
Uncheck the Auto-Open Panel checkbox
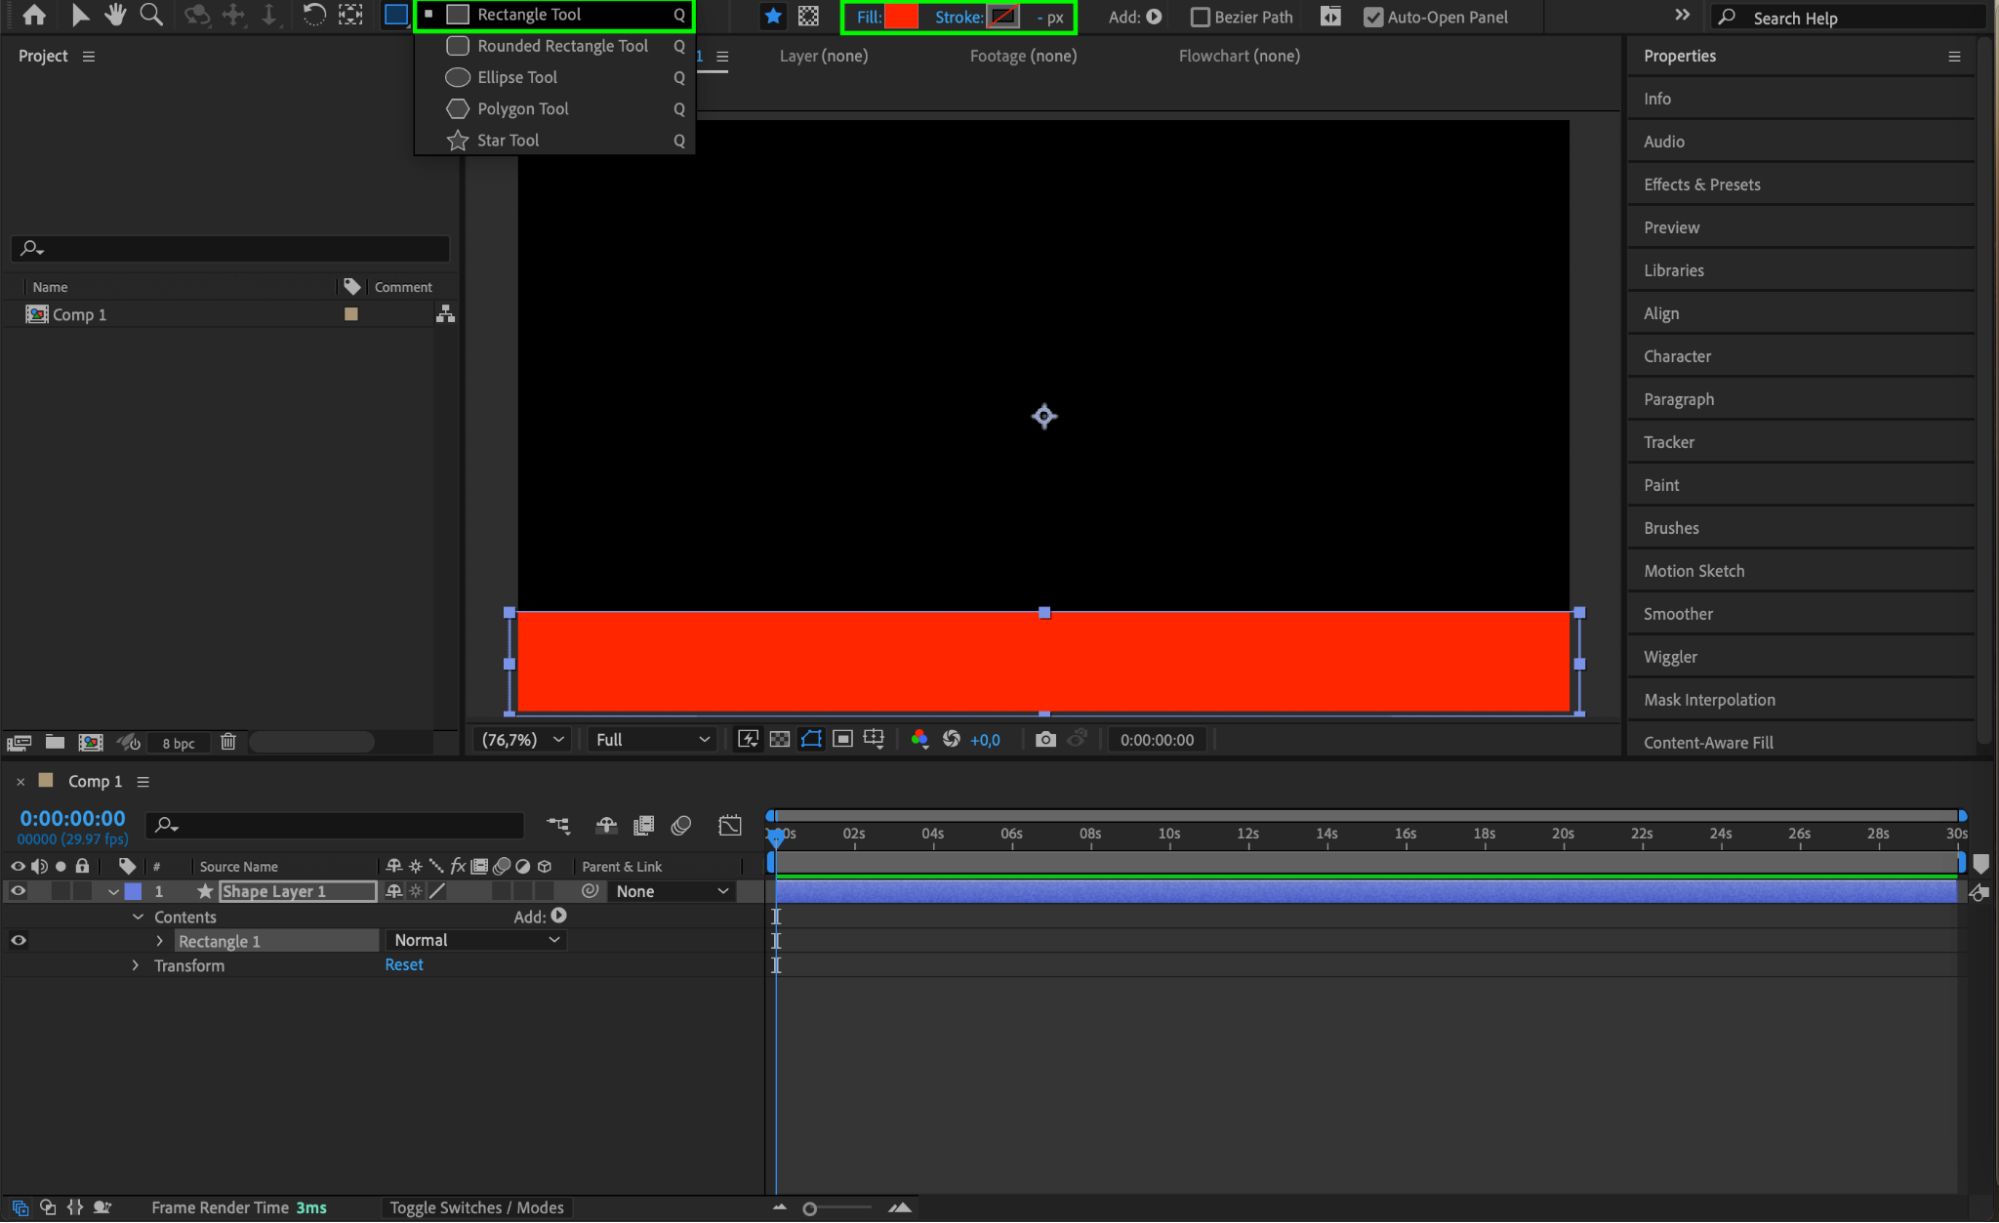(1373, 17)
